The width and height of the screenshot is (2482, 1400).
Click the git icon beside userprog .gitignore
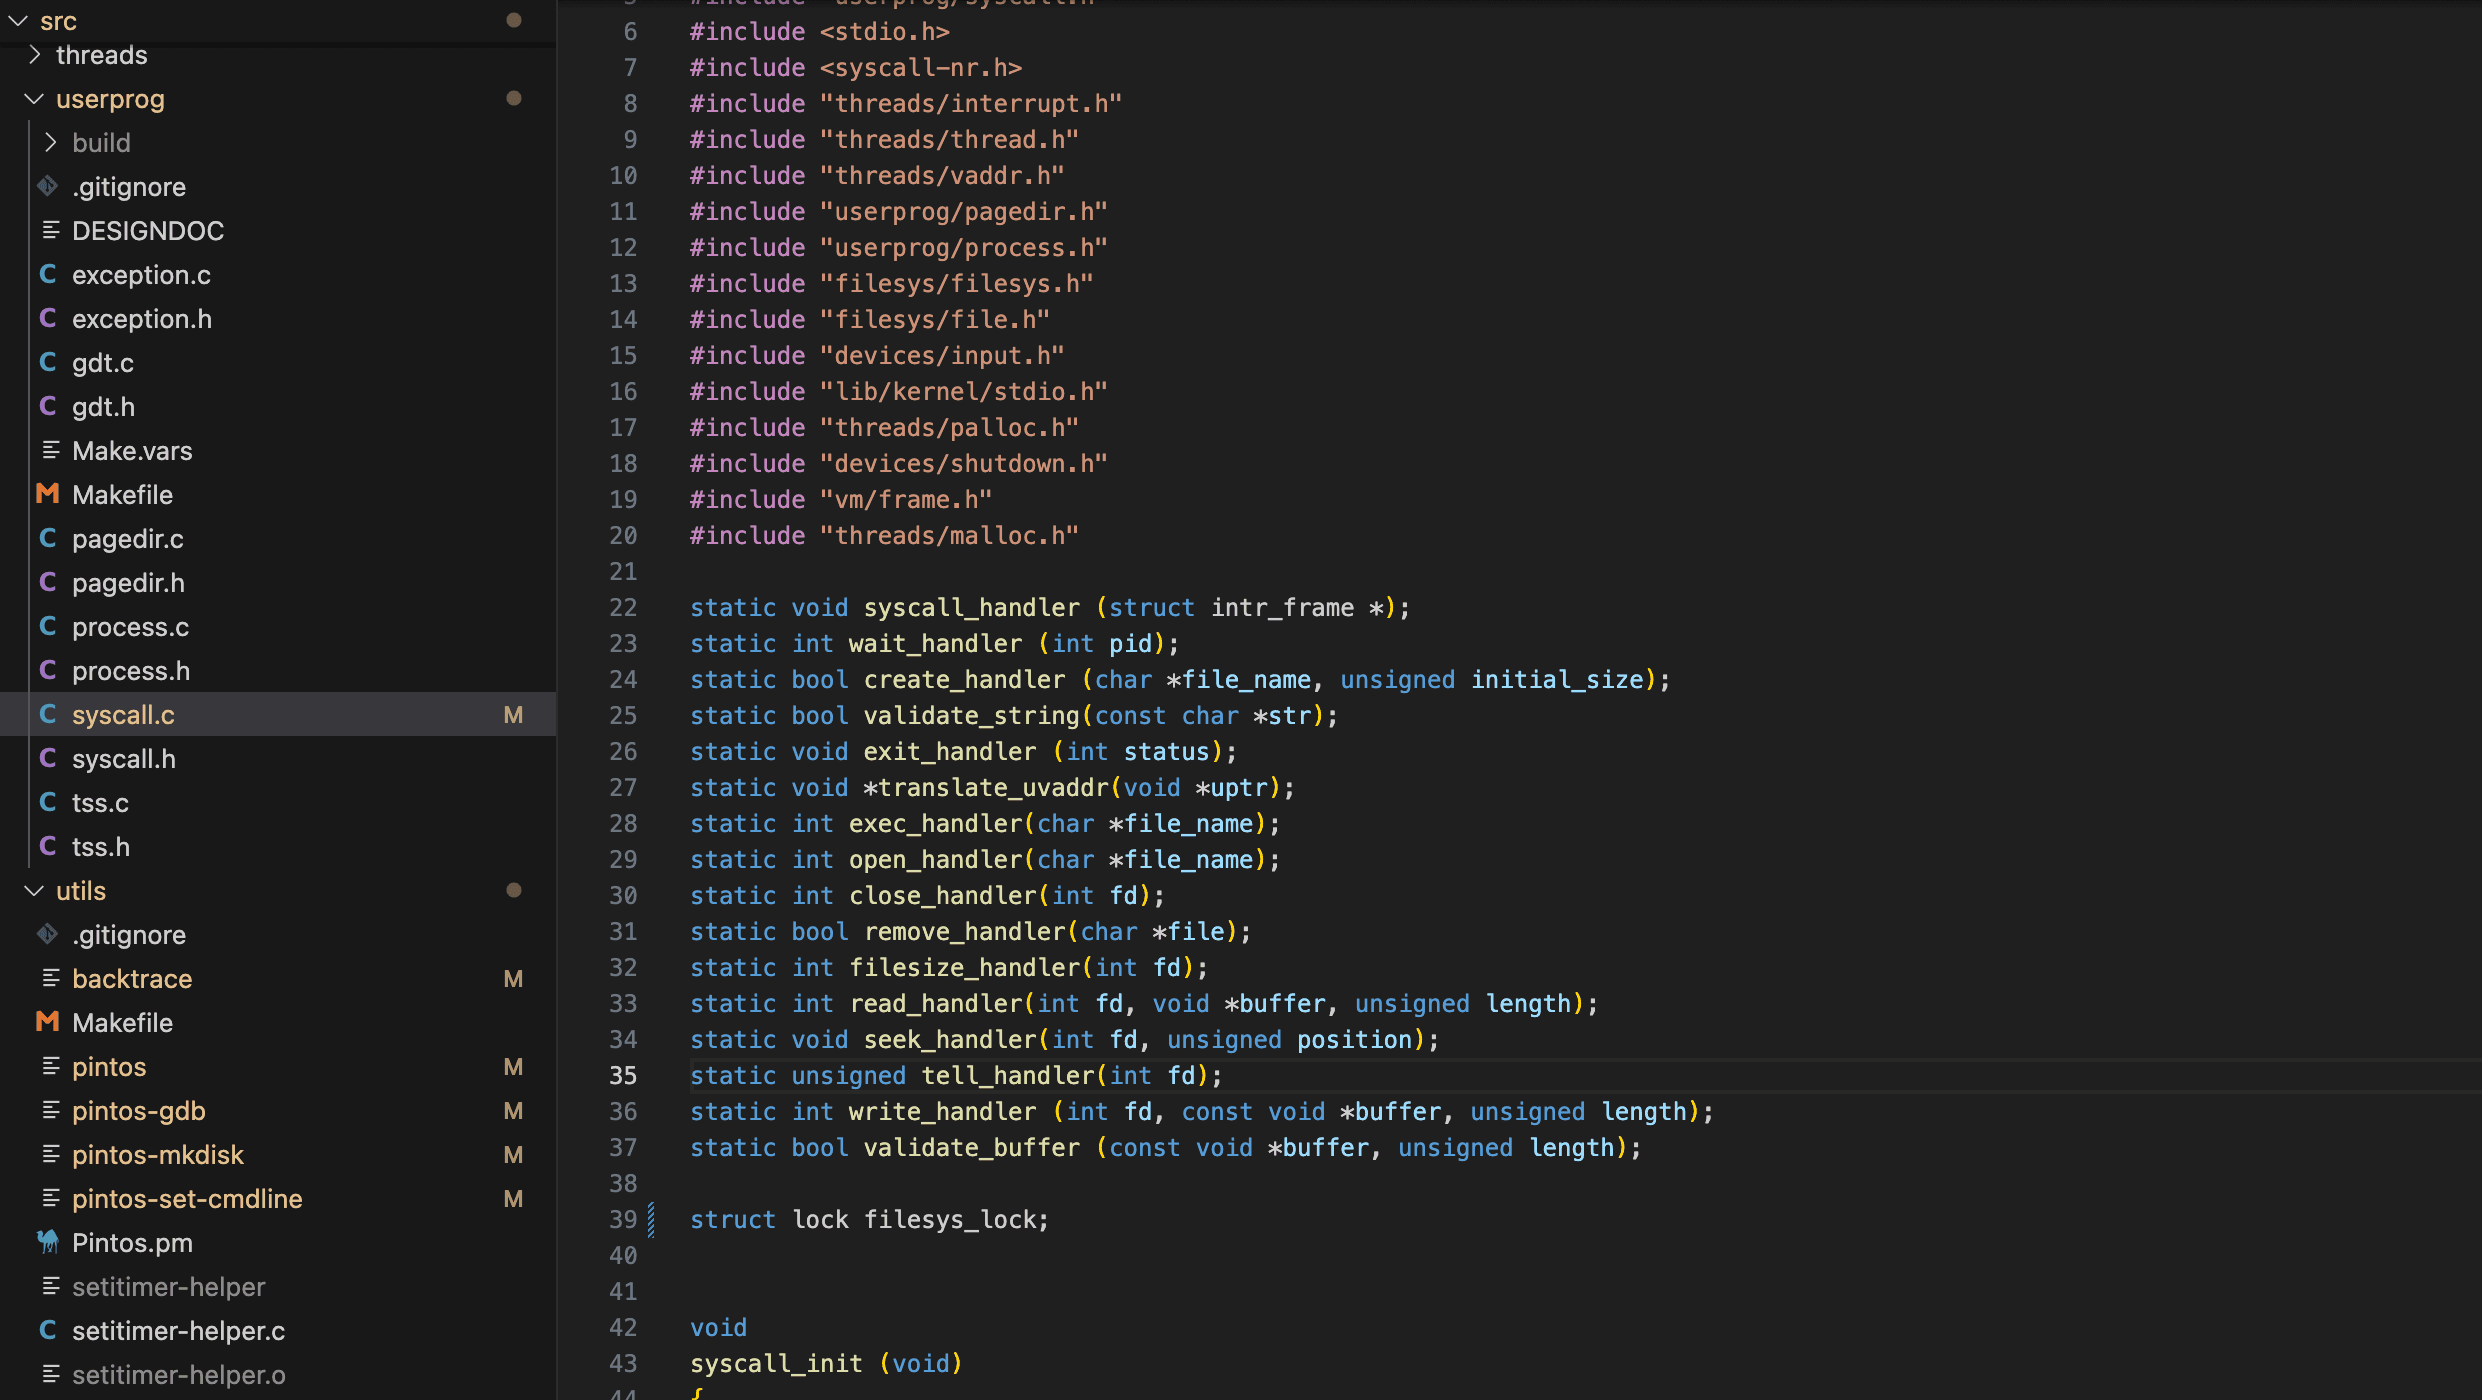point(47,186)
